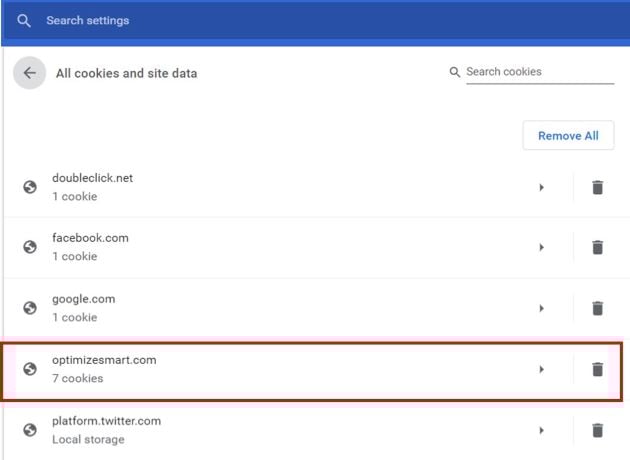Expand facebook.com cookie details arrow

coord(541,247)
